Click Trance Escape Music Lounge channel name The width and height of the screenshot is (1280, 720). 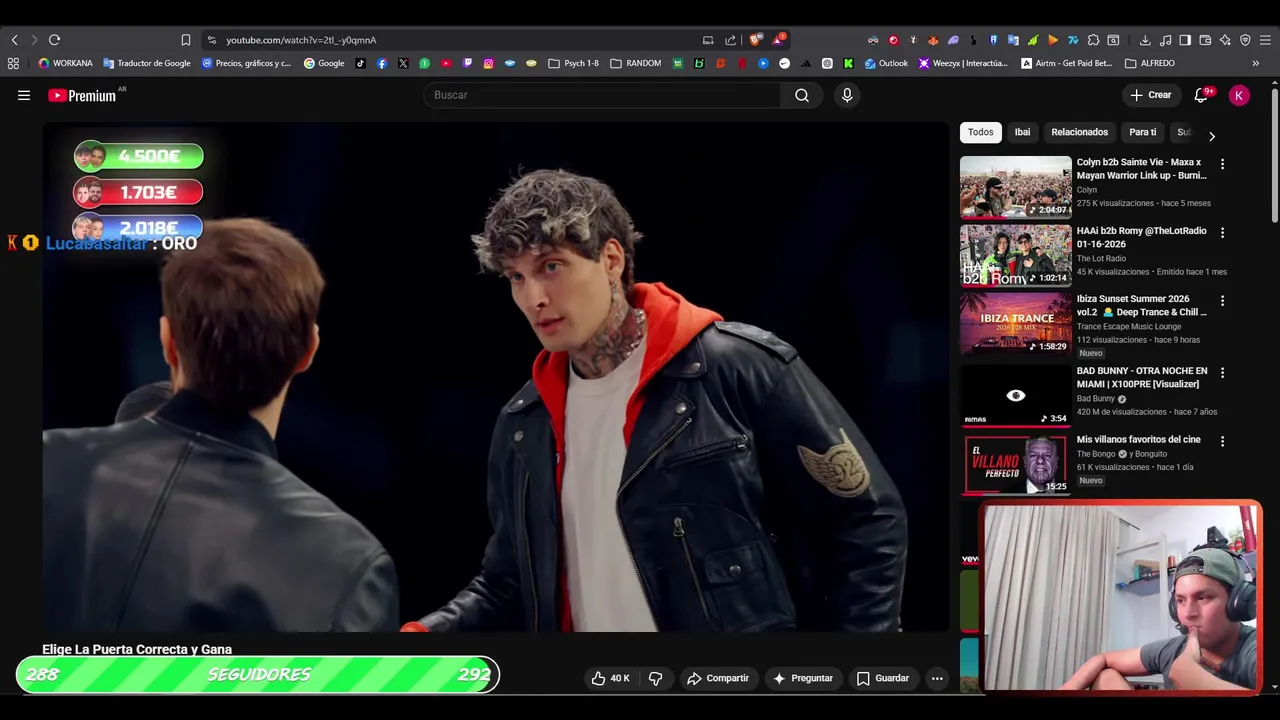(x=1129, y=326)
